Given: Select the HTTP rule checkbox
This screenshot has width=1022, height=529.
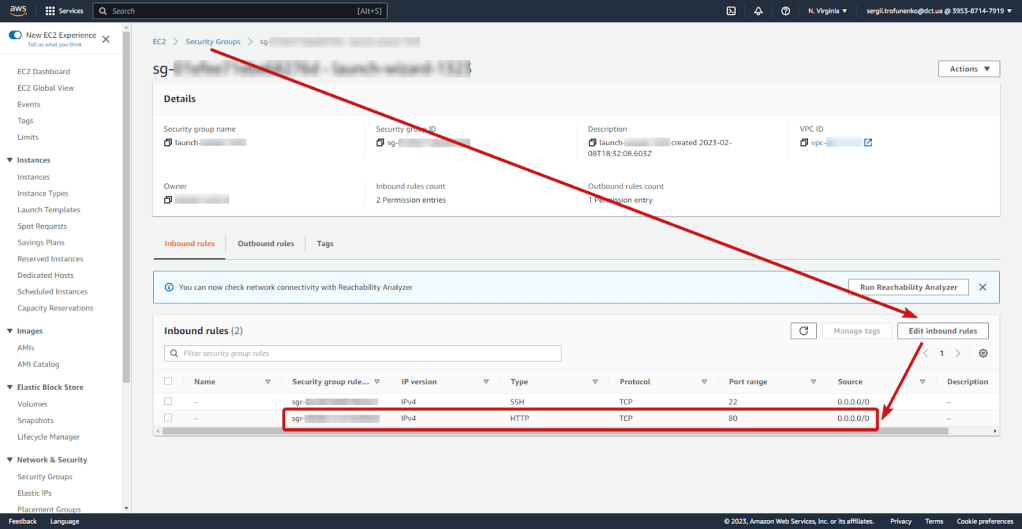Looking at the screenshot, I should 168,417.
